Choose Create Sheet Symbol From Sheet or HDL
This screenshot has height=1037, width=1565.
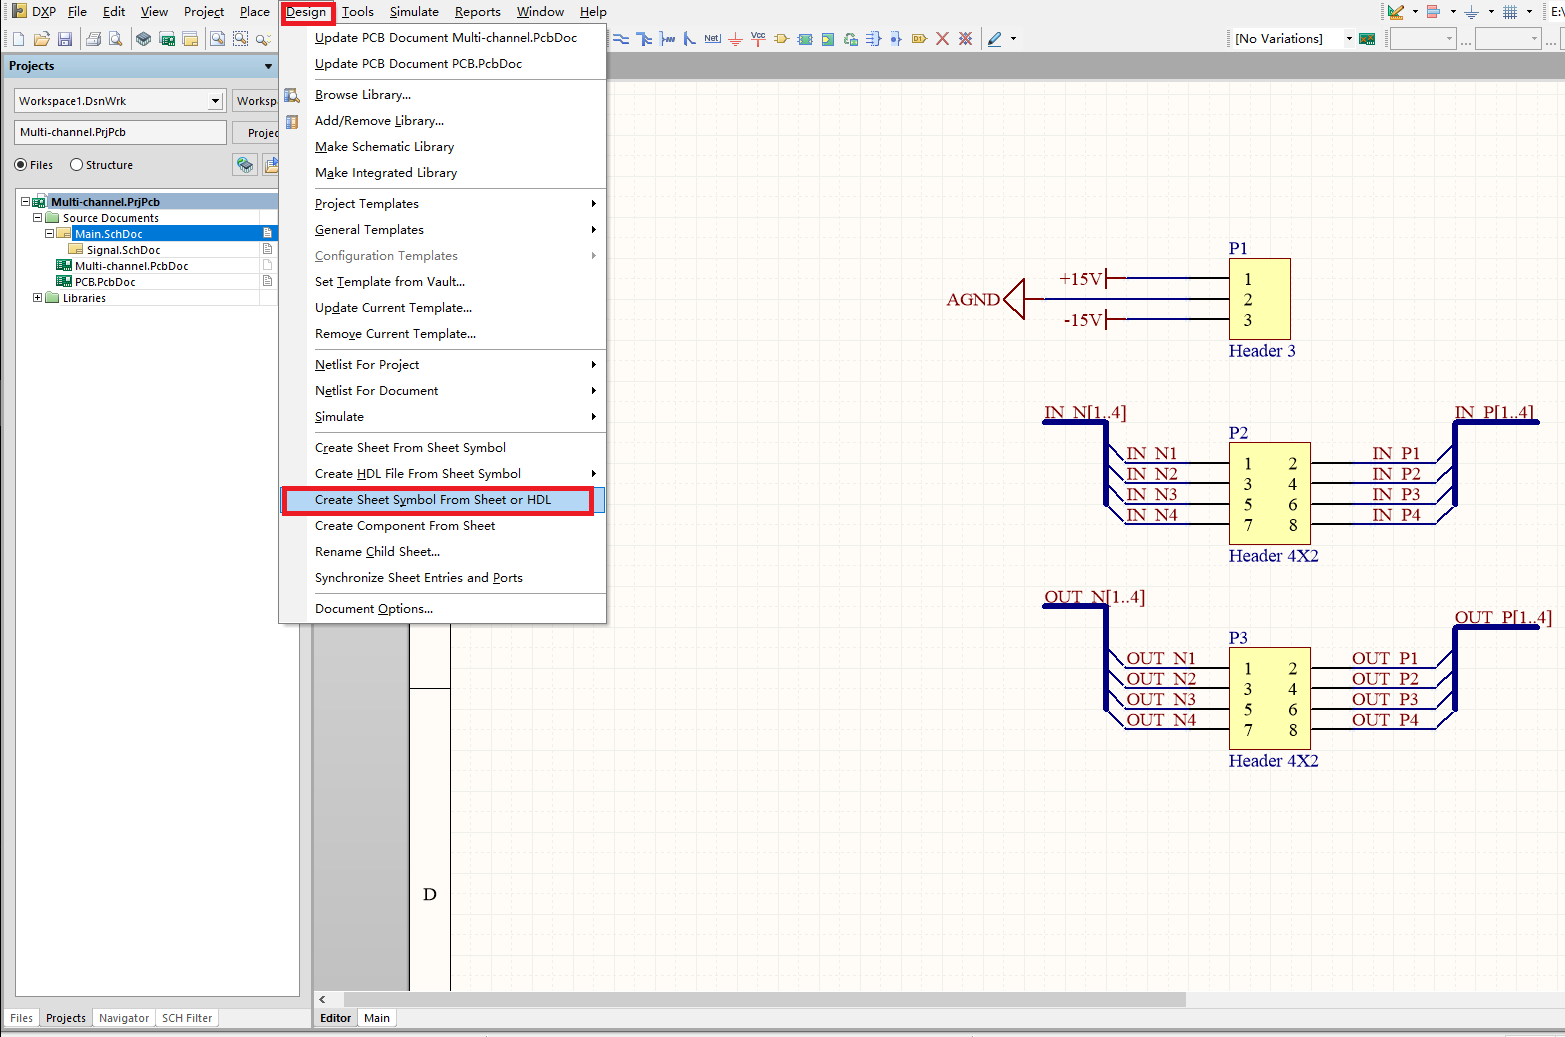pyautogui.click(x=433, y=500)
